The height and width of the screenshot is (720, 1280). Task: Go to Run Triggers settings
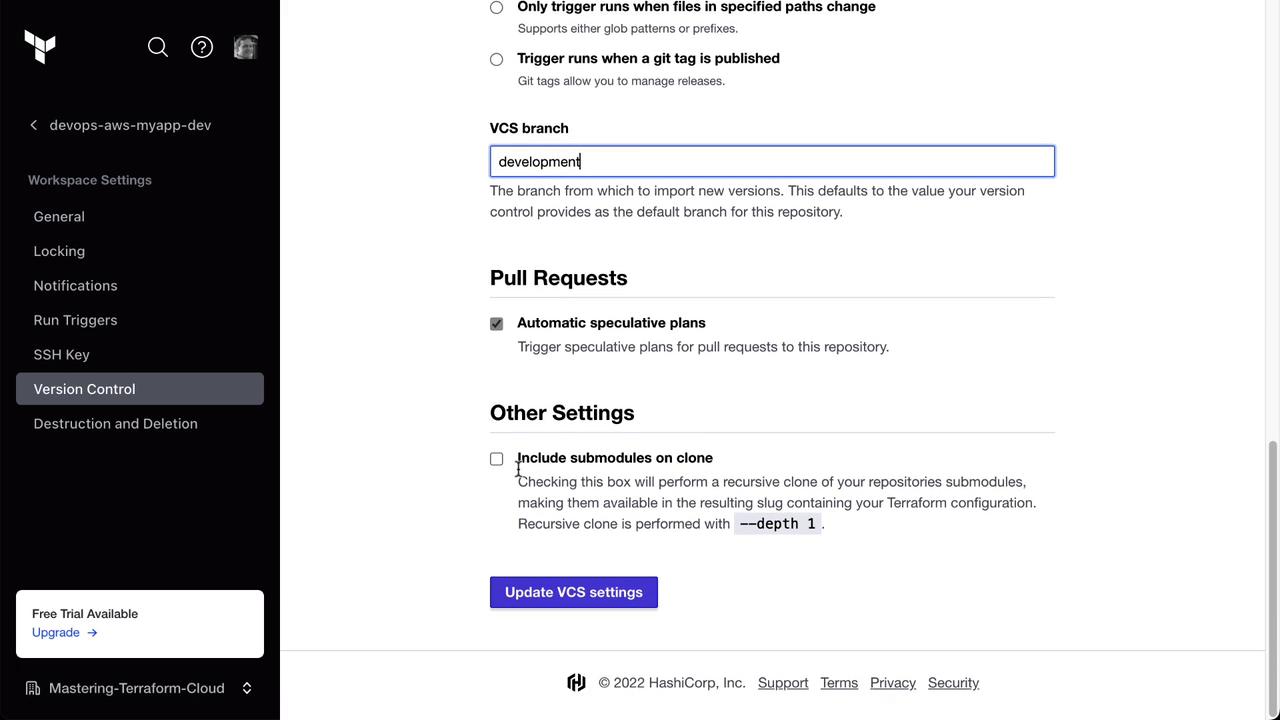coord(75,320)
